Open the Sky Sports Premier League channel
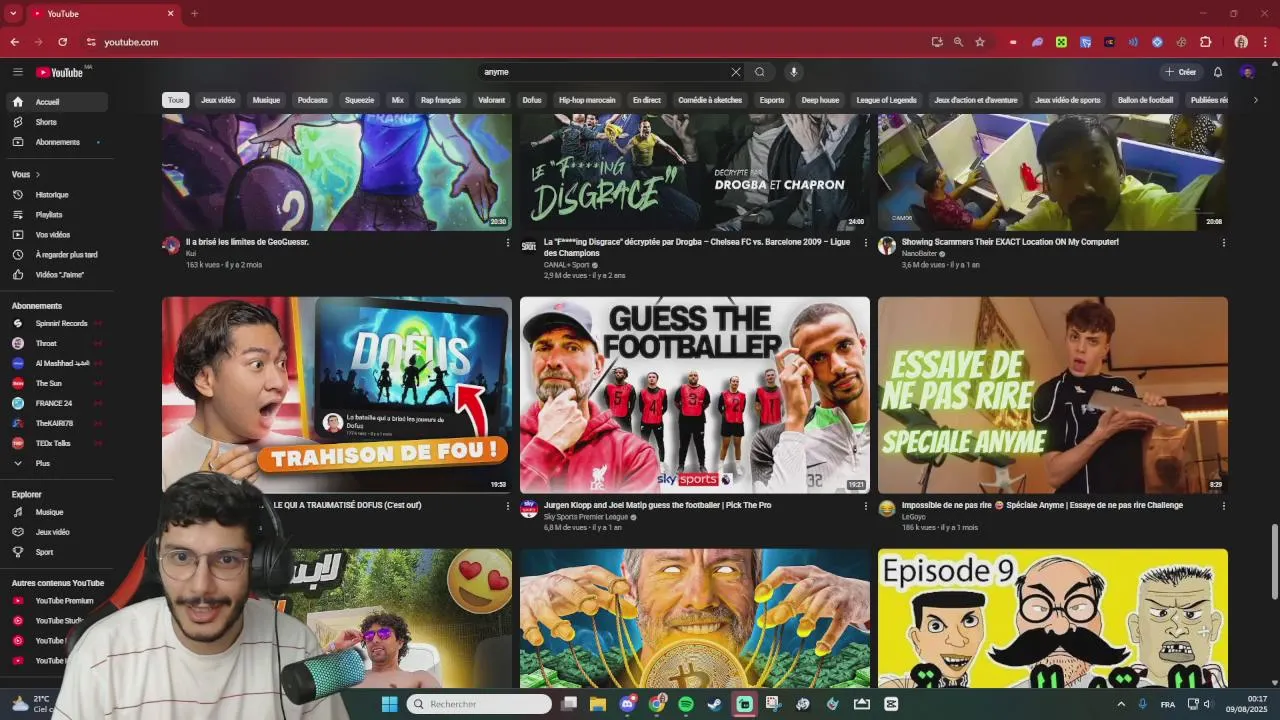 [x=586, y=517]
